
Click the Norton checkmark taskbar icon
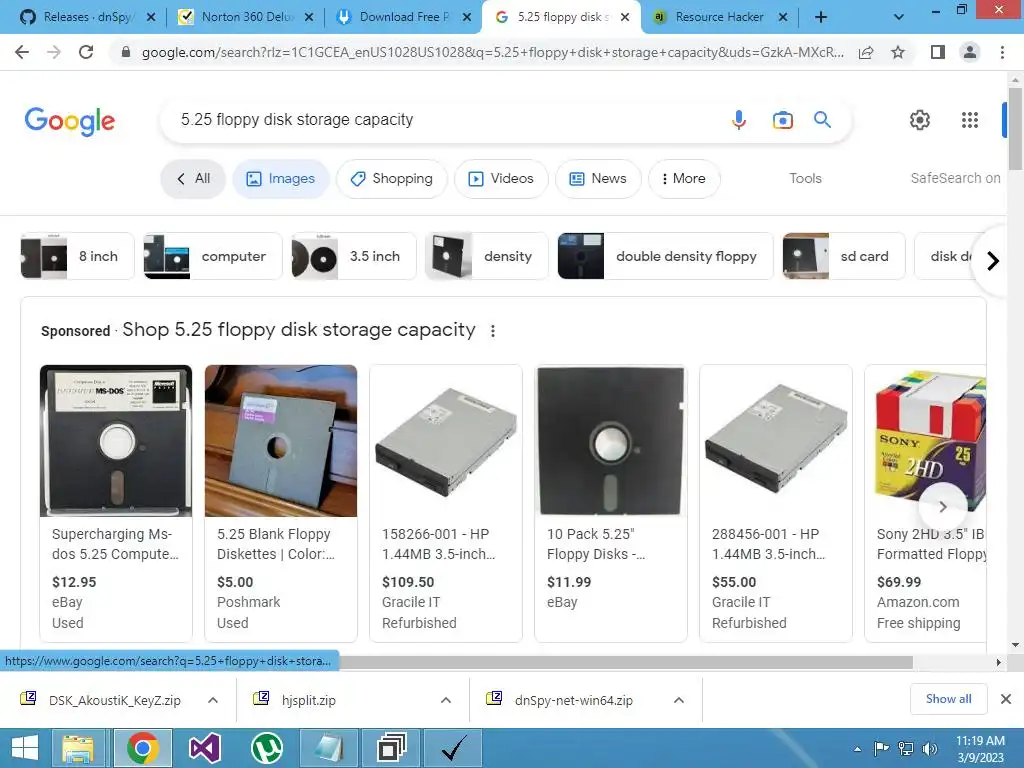453,748
